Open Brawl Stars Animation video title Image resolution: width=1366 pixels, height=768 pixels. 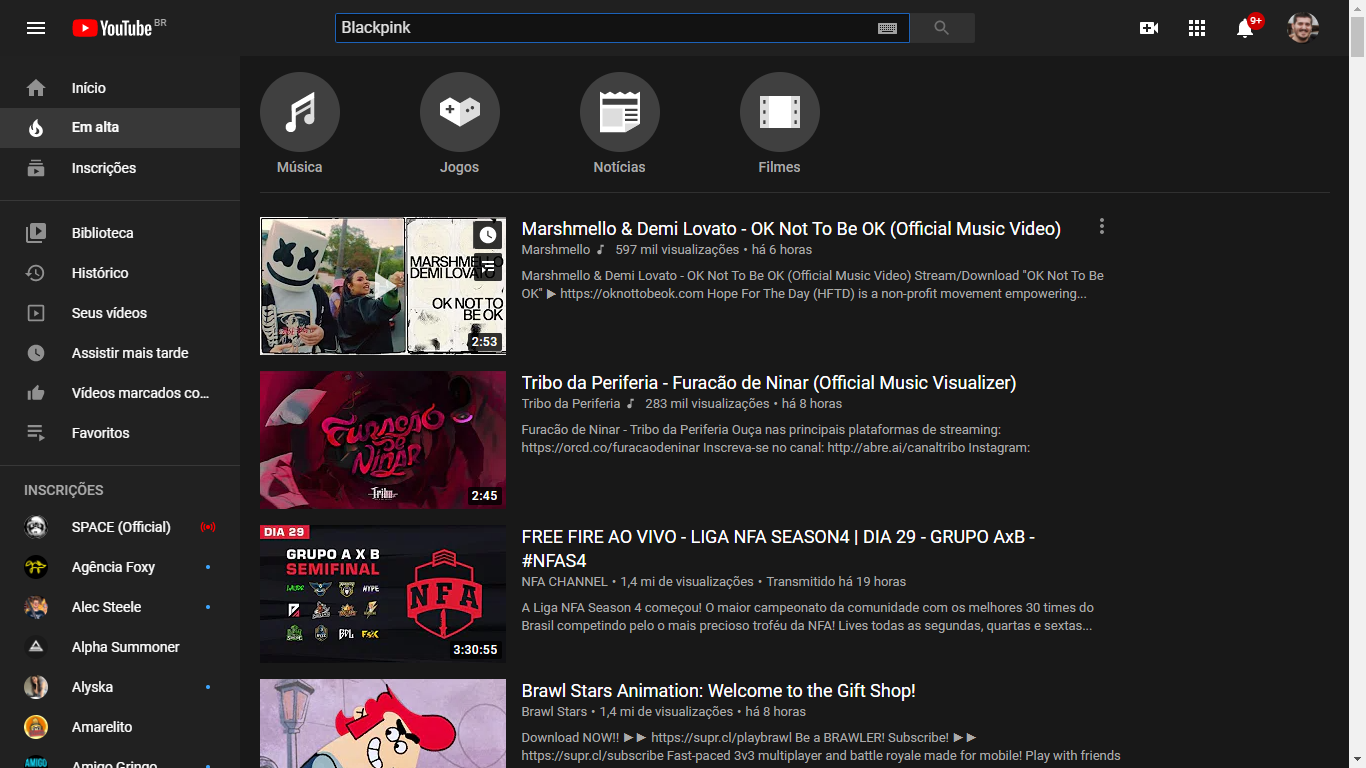coord(719,691)
